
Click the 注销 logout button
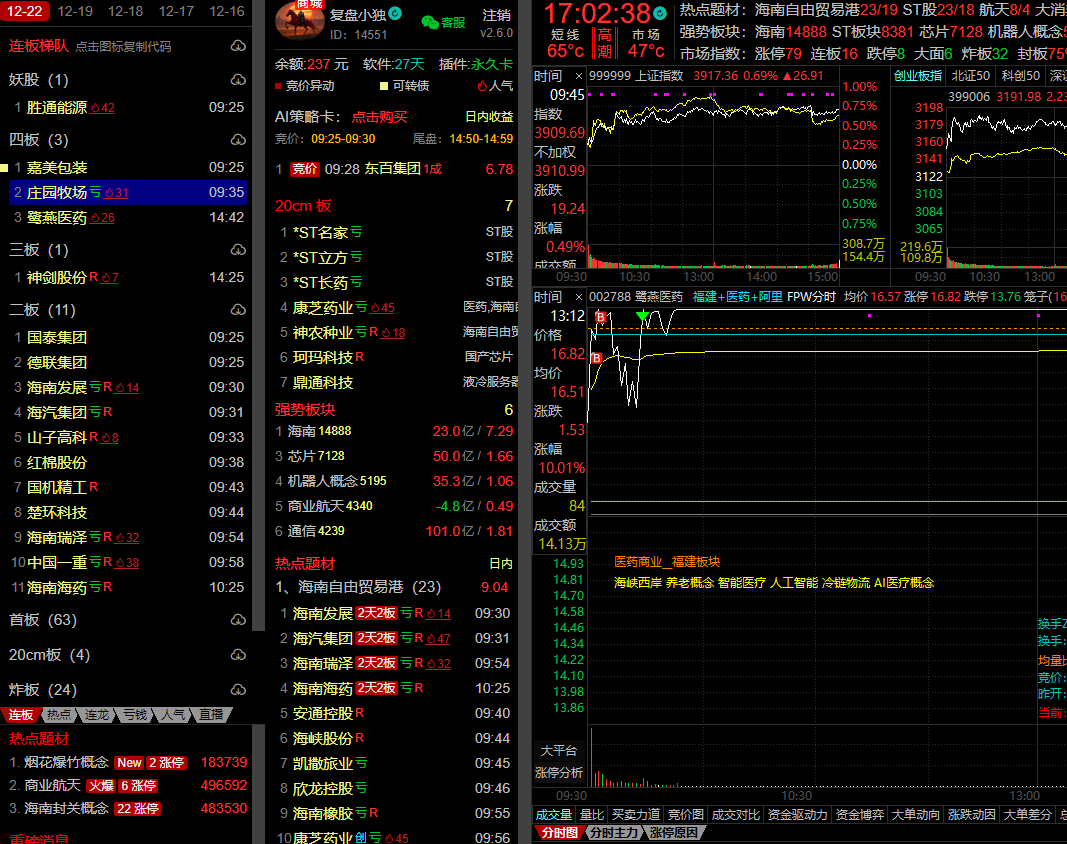(496, 15)
